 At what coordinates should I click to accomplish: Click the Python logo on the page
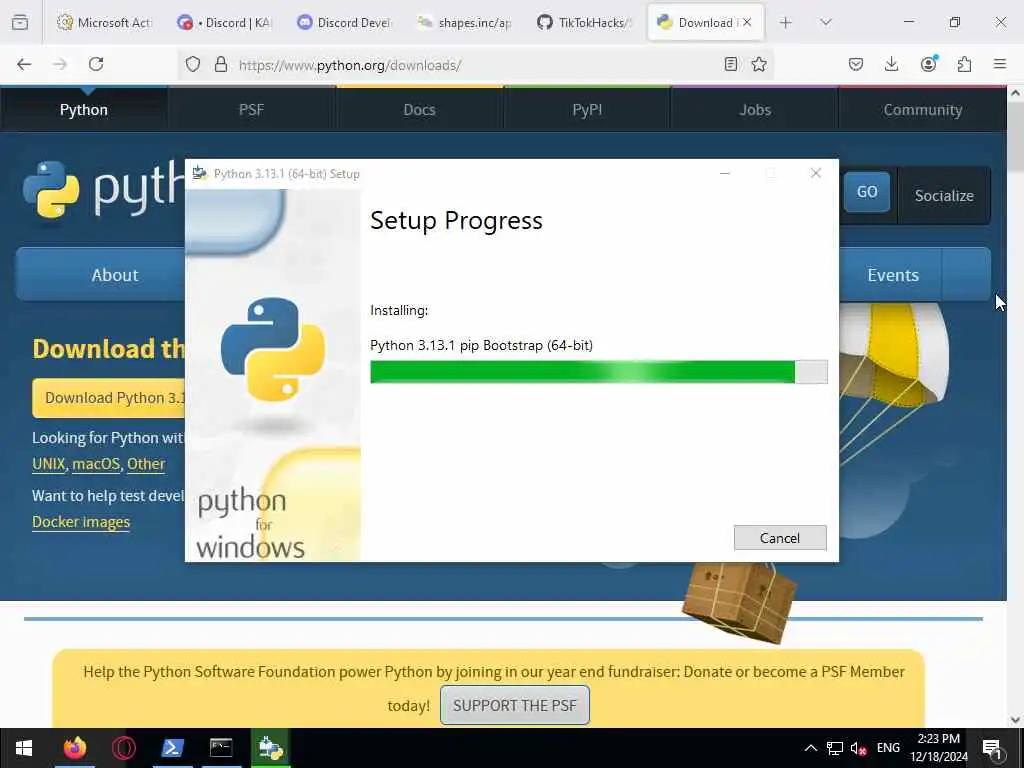[x=103, y=189]
